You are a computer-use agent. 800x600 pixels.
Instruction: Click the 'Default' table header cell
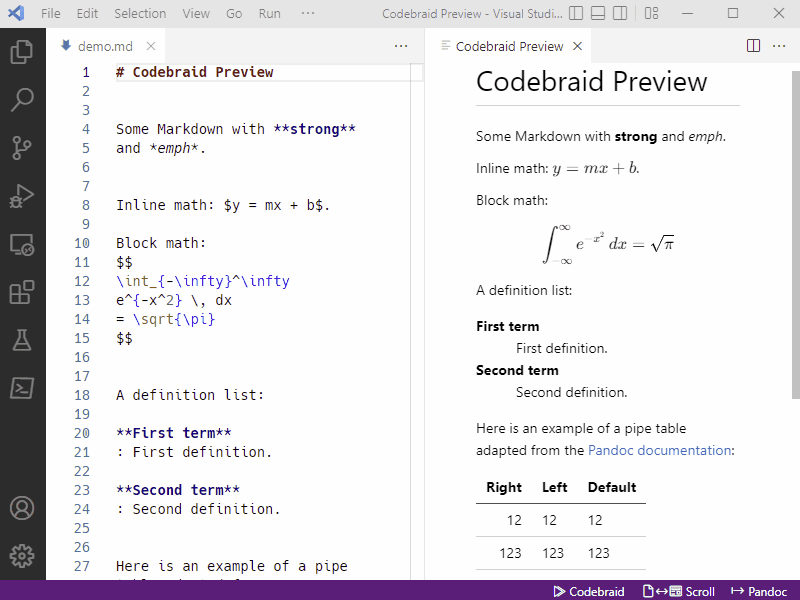[x=612, y=487]
